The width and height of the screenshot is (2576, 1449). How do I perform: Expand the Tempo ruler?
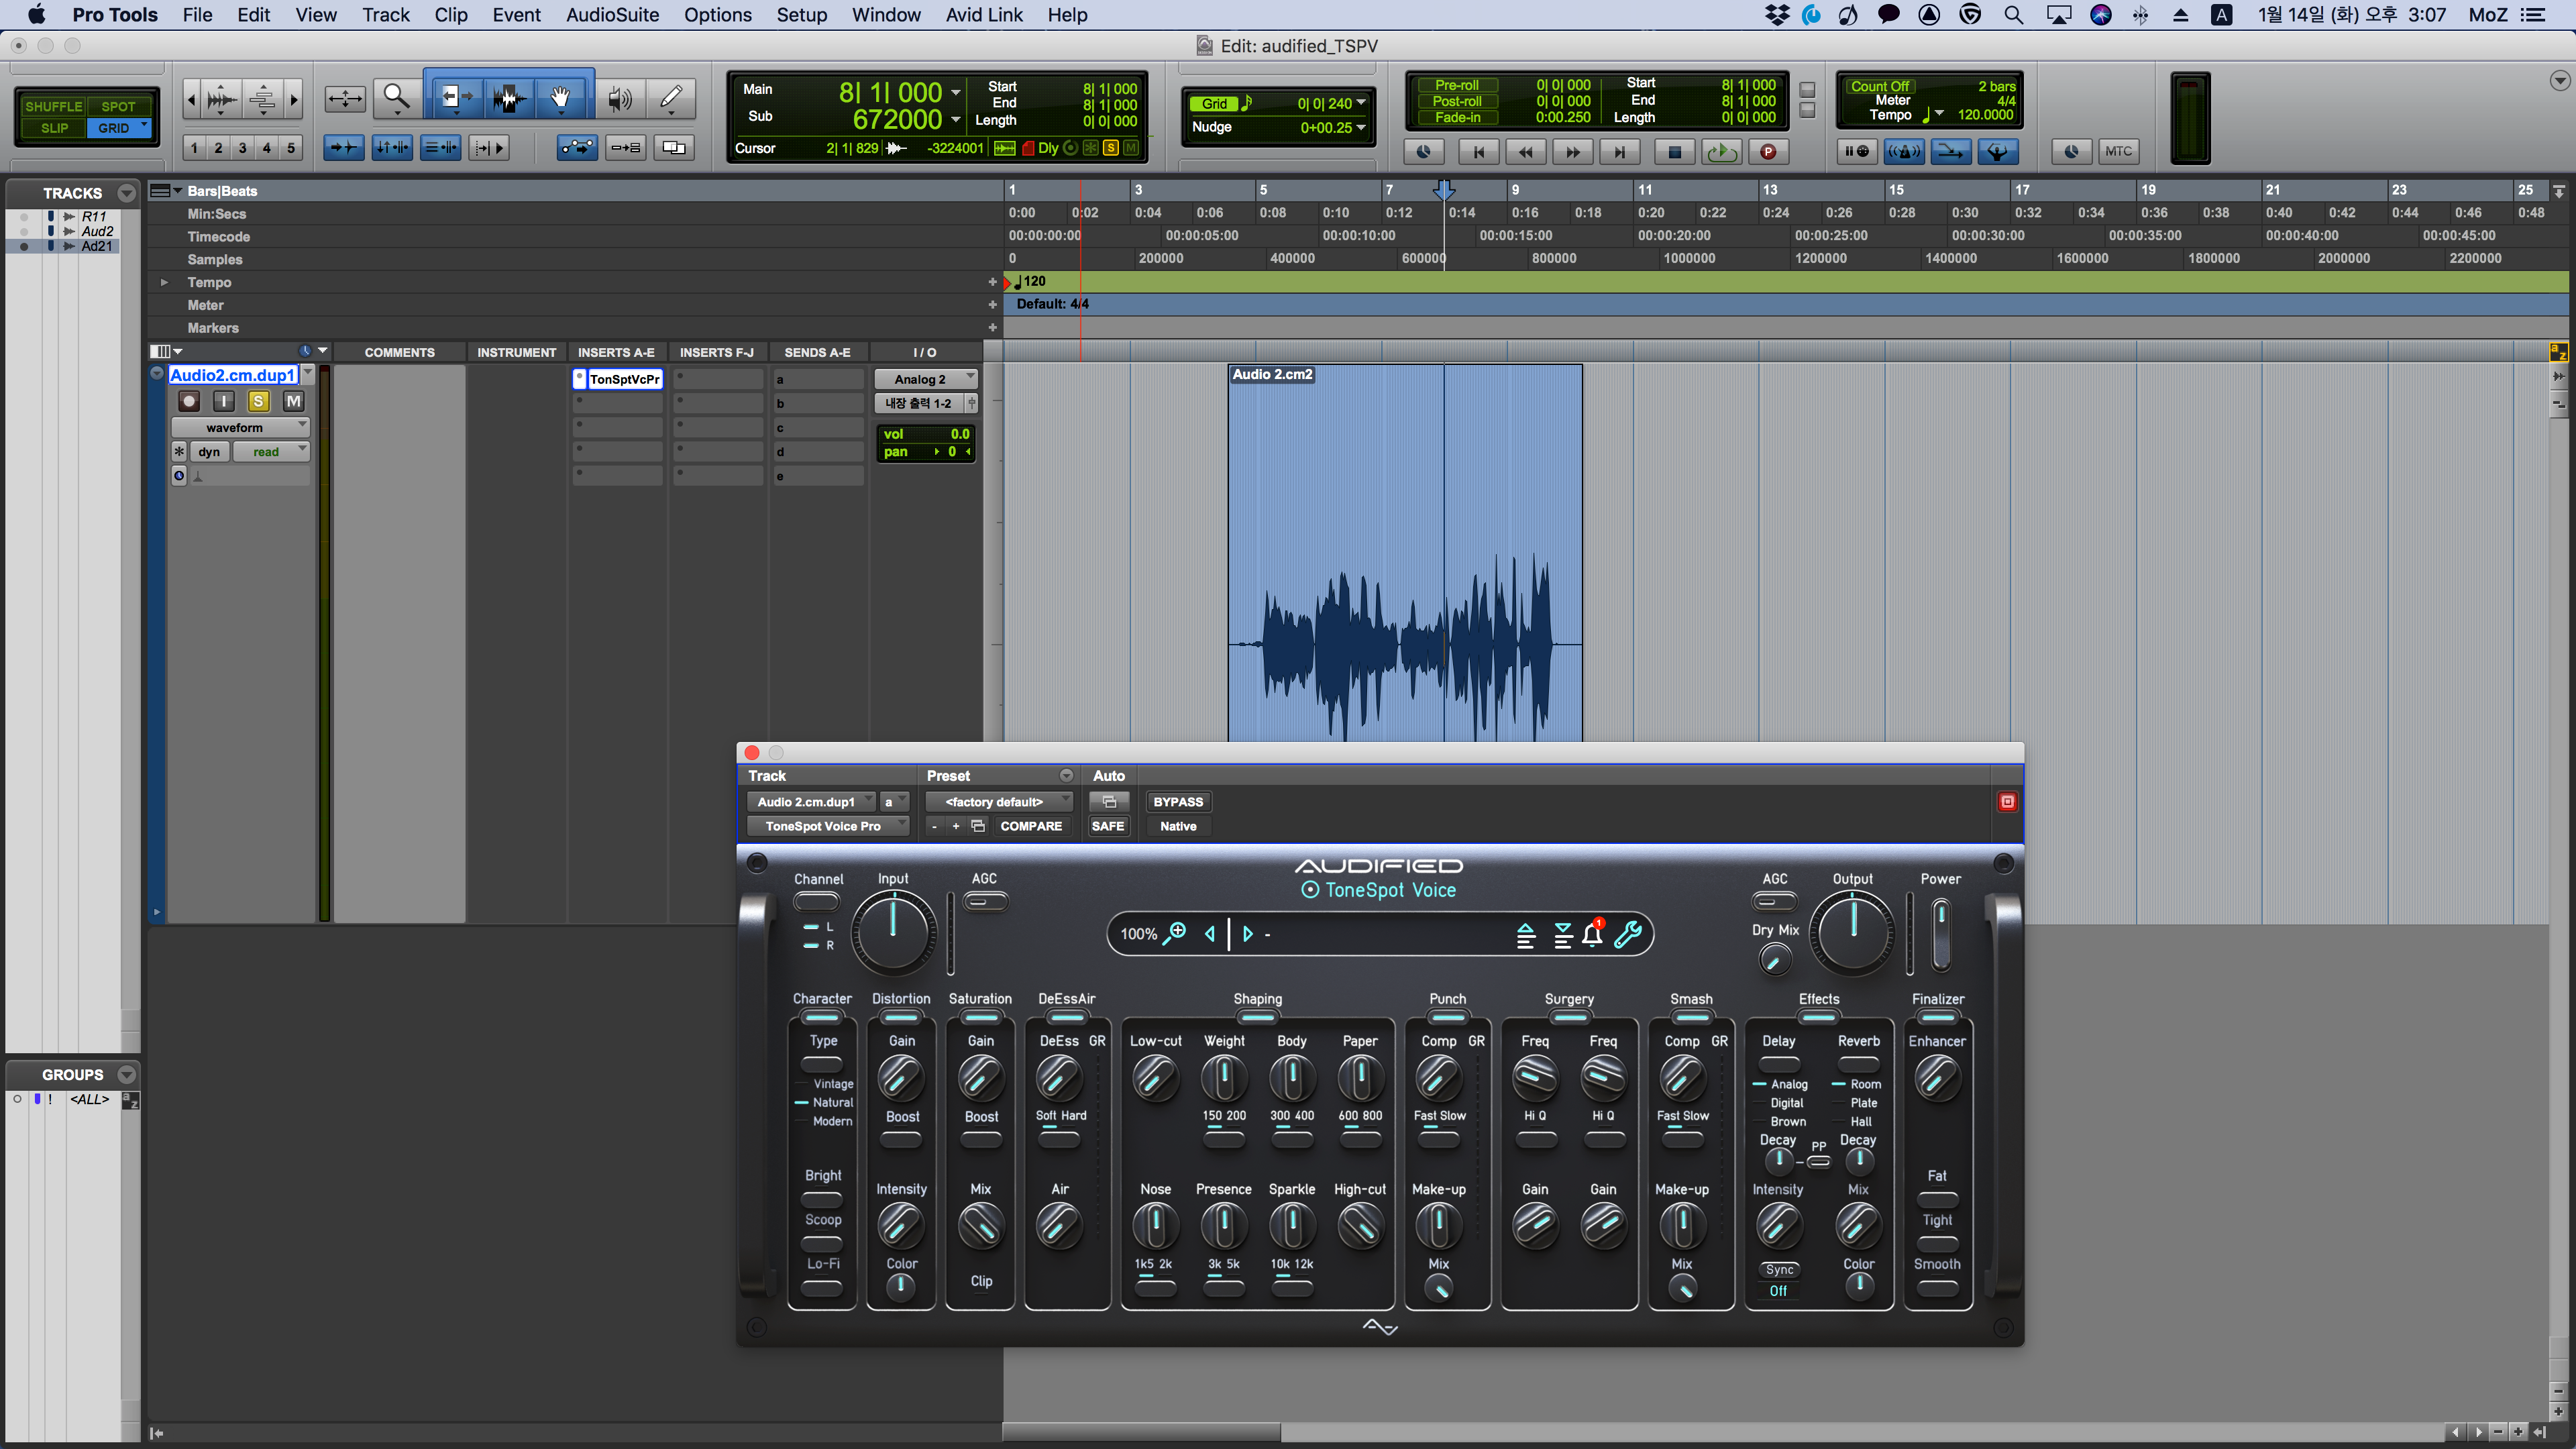164,282
